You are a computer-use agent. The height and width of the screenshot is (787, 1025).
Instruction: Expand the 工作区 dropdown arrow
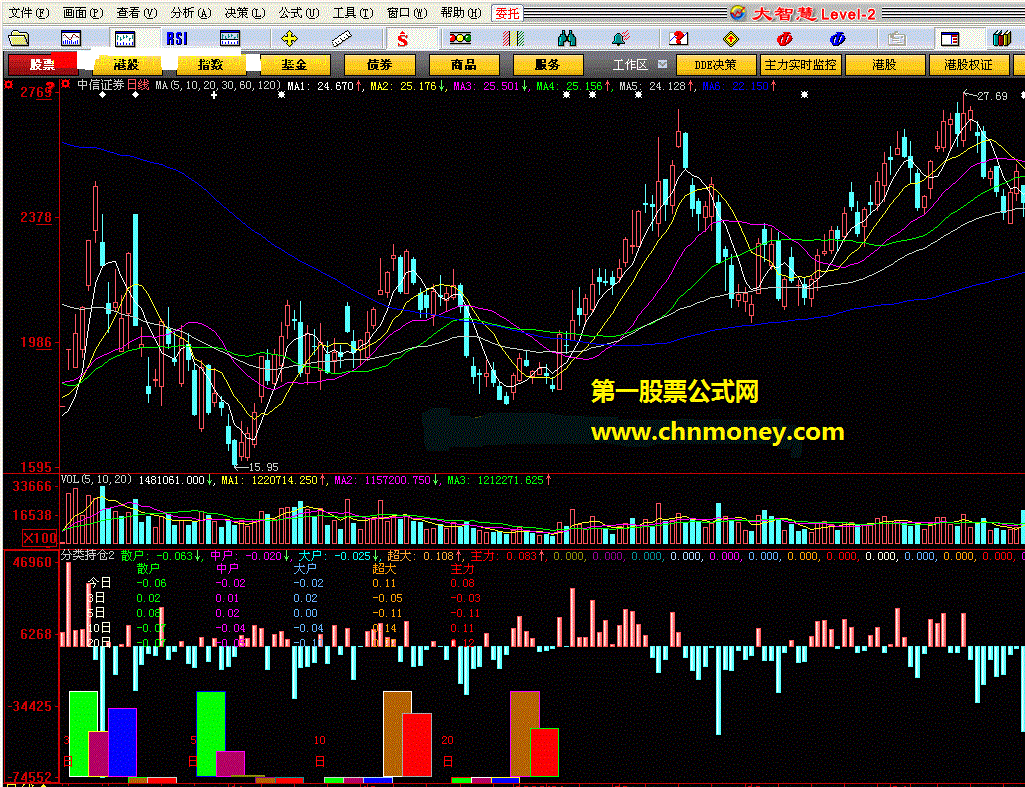click(x=663, y=64)
